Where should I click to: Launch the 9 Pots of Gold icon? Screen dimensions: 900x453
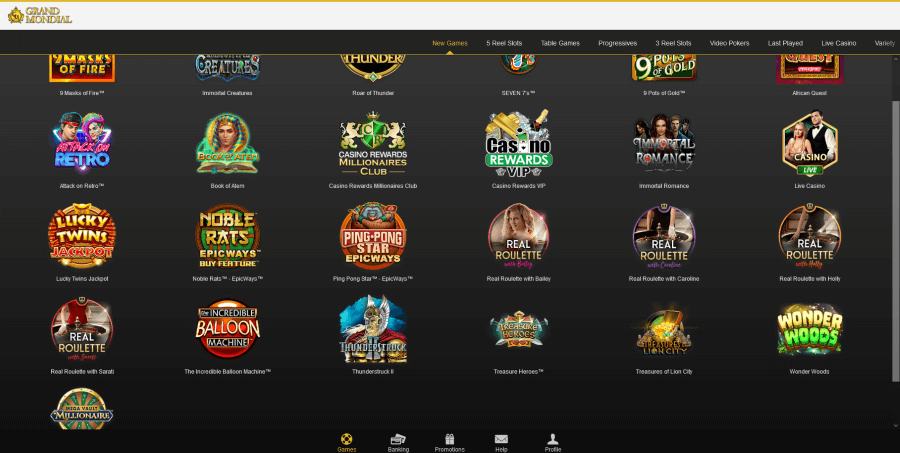tap(664, 67)
